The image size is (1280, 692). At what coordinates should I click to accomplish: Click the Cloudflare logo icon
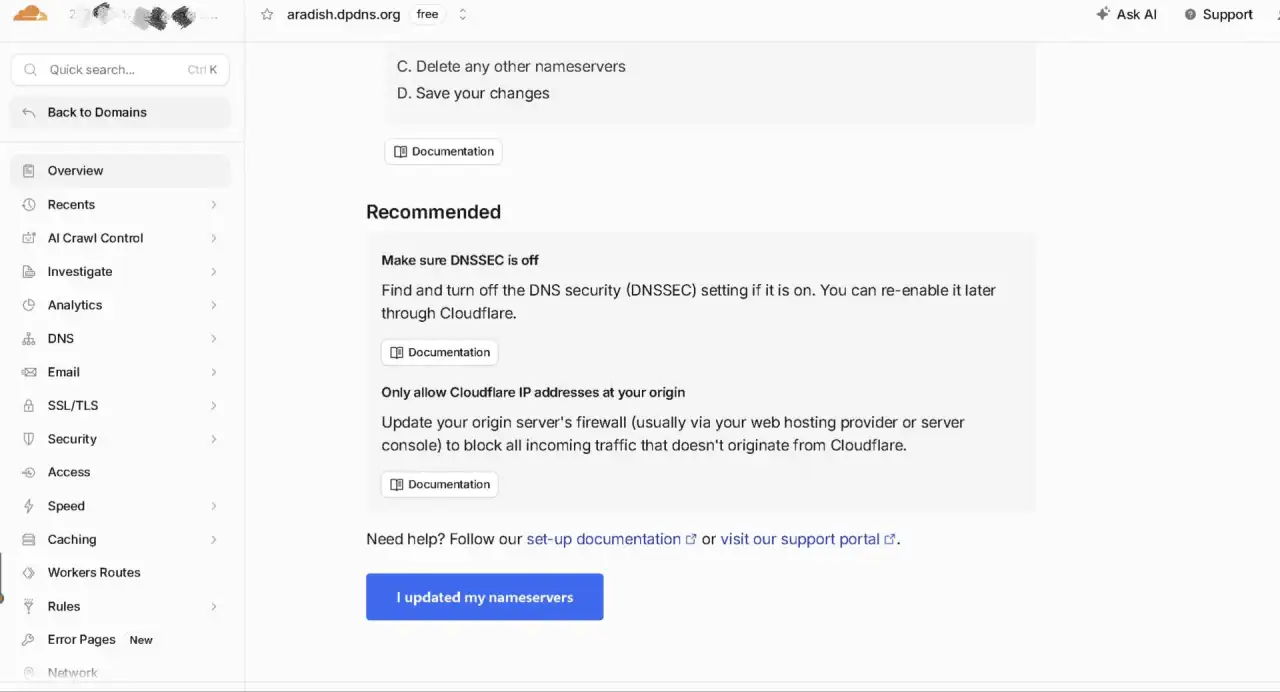point(30,14)
